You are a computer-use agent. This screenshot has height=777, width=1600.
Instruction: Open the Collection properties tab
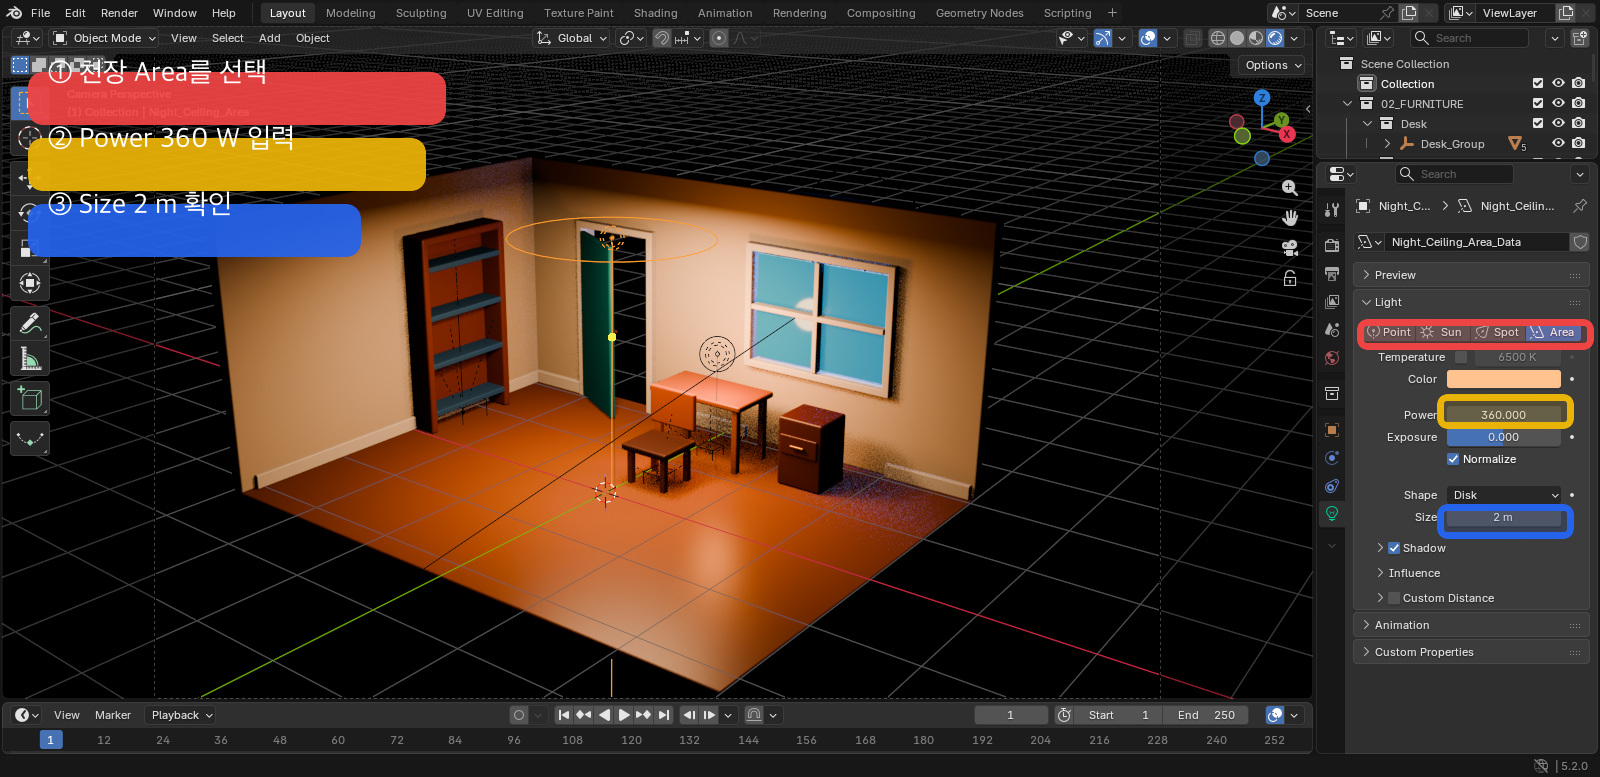(1332, 394)
